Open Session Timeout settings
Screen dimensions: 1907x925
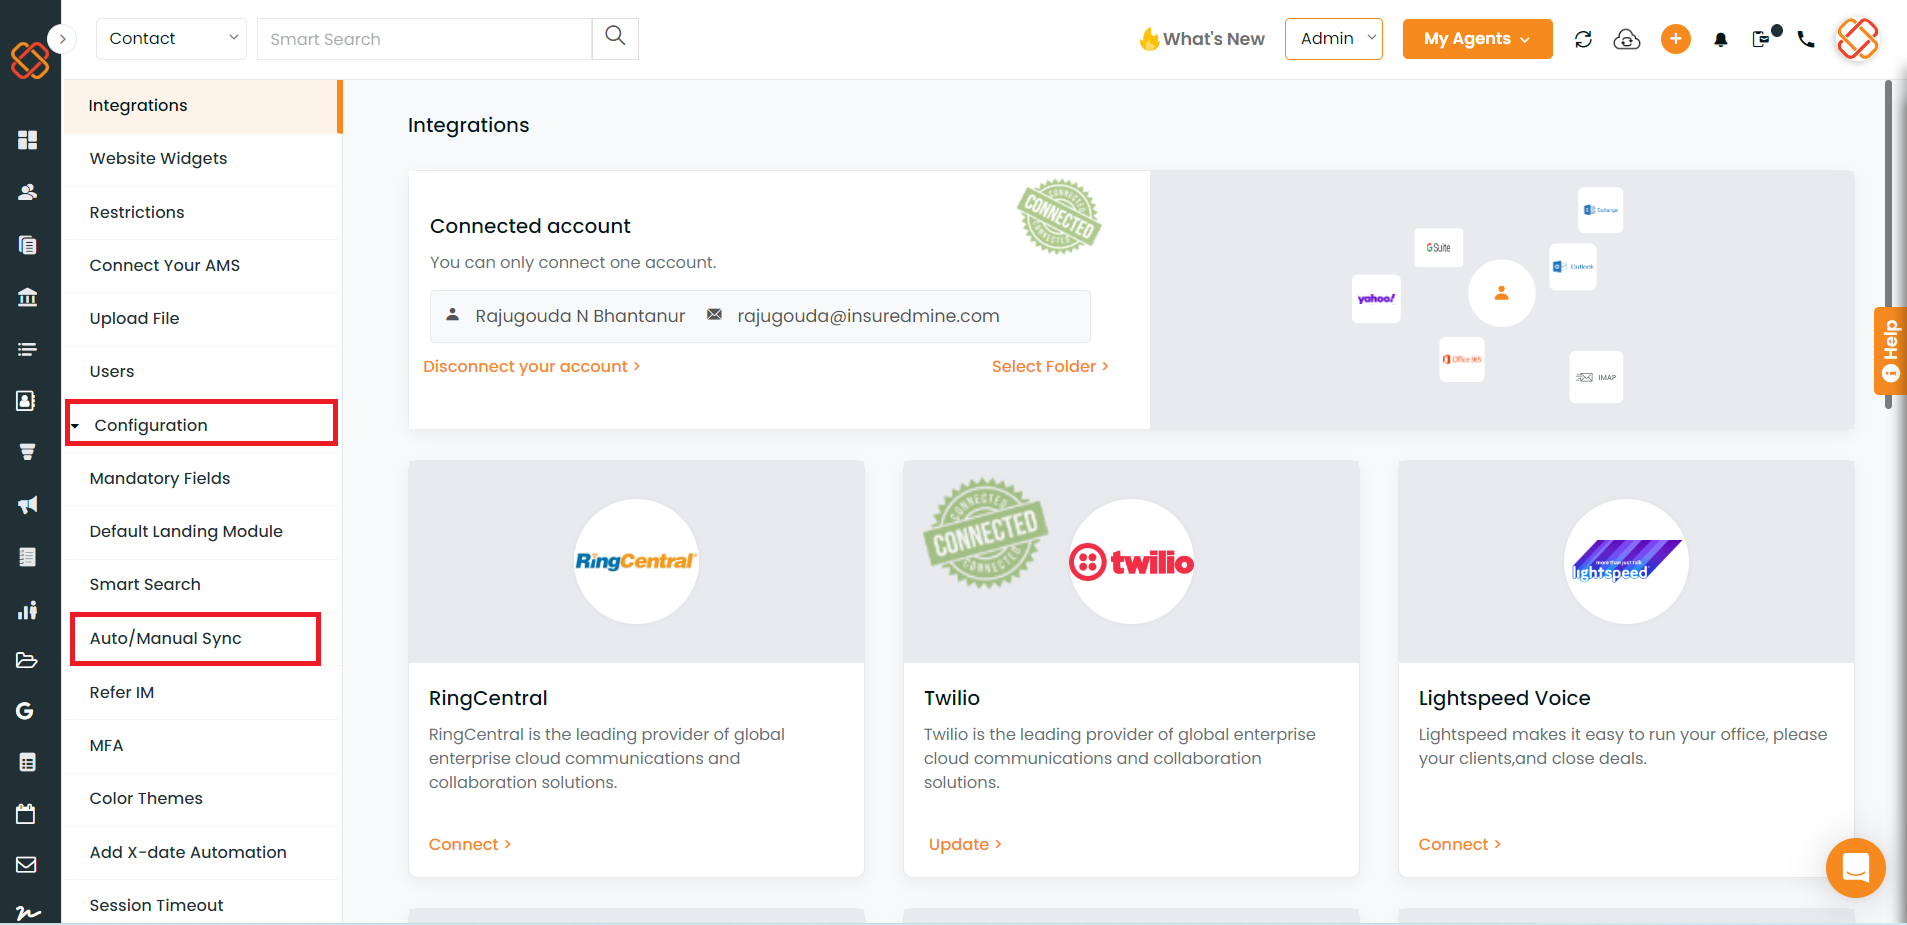coord(202,904)
